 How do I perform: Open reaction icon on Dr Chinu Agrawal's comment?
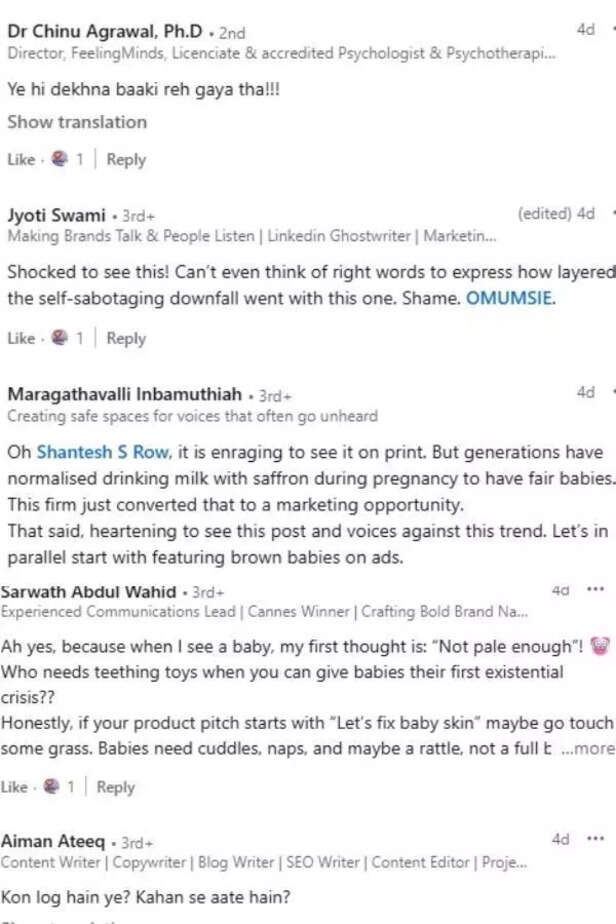coord(59,159)
